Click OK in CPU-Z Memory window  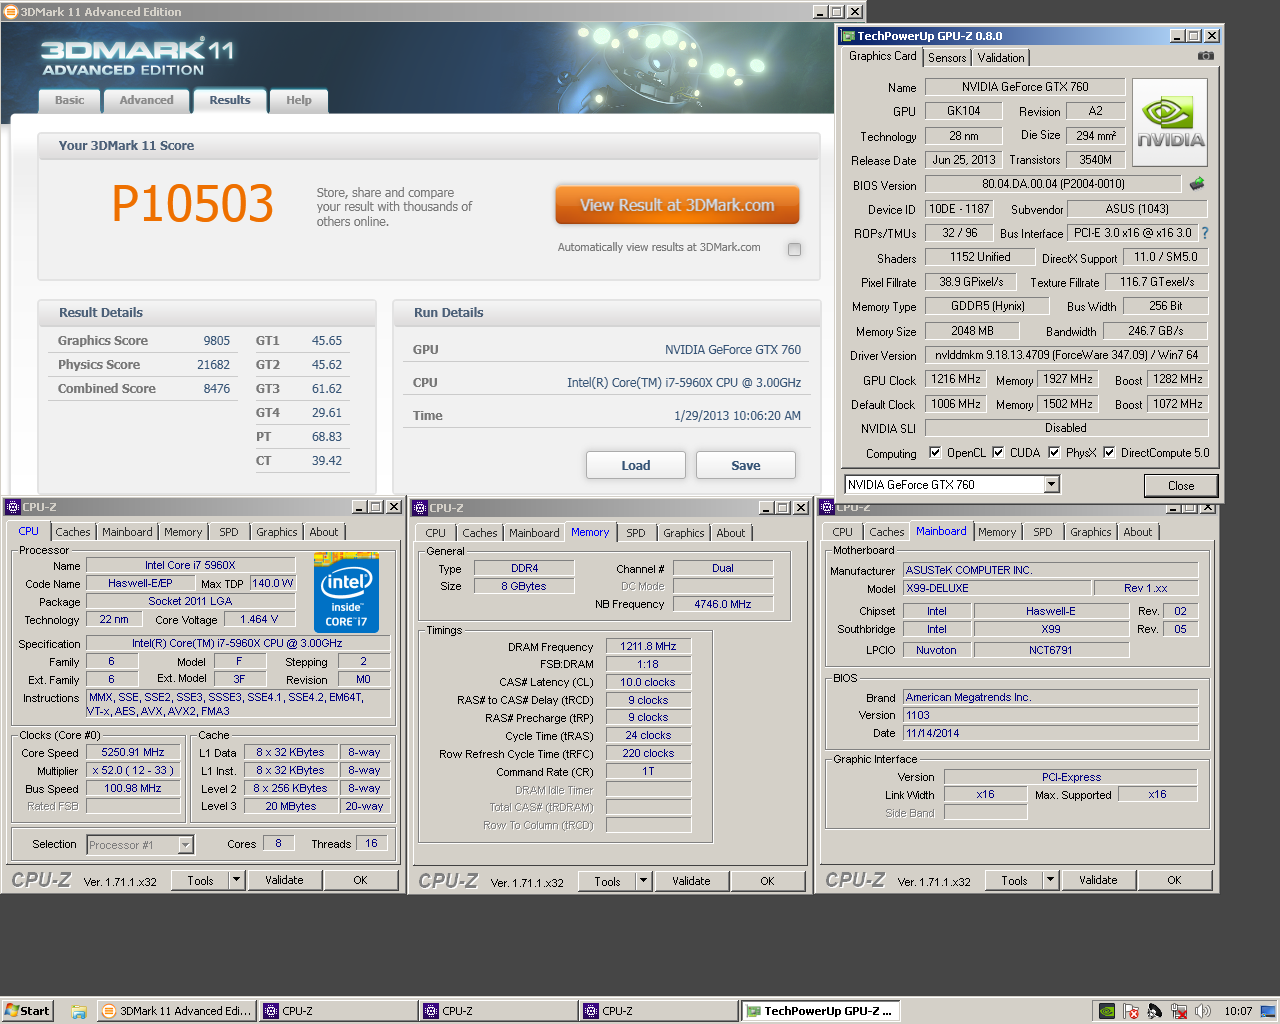coord(767,881)
